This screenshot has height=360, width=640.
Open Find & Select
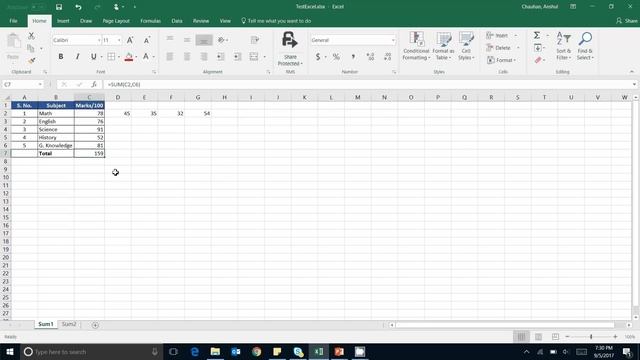[585, 46]
